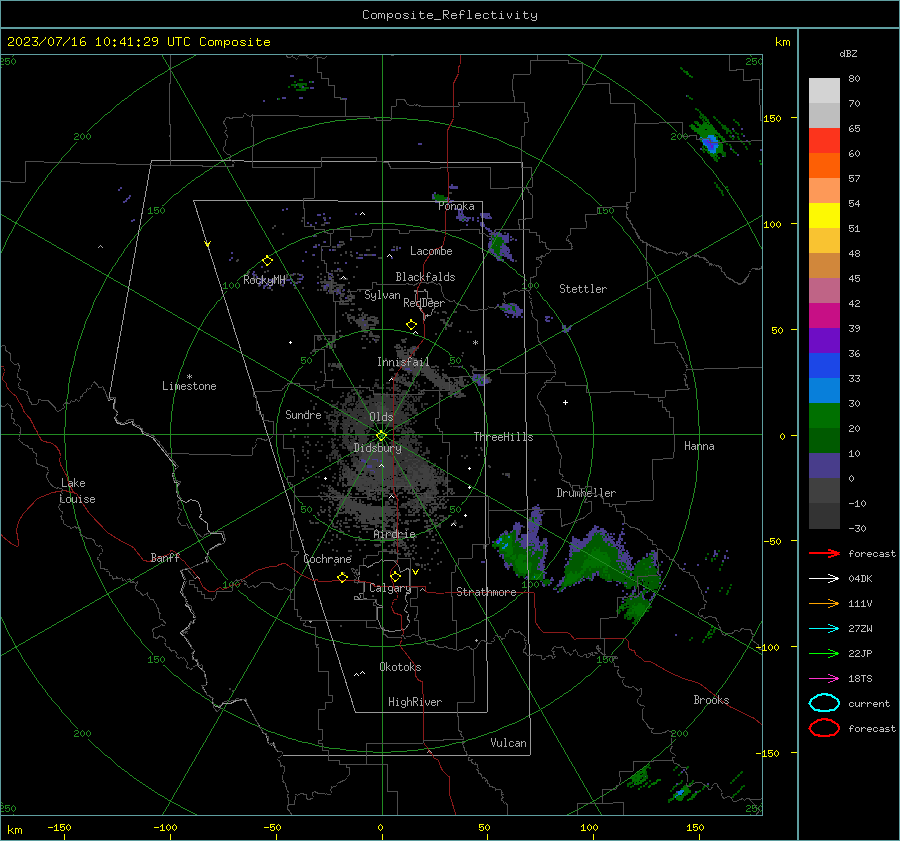900x841 pixels.
Task: Click the ThreeHills city label
Action: (x=503, y=437)
